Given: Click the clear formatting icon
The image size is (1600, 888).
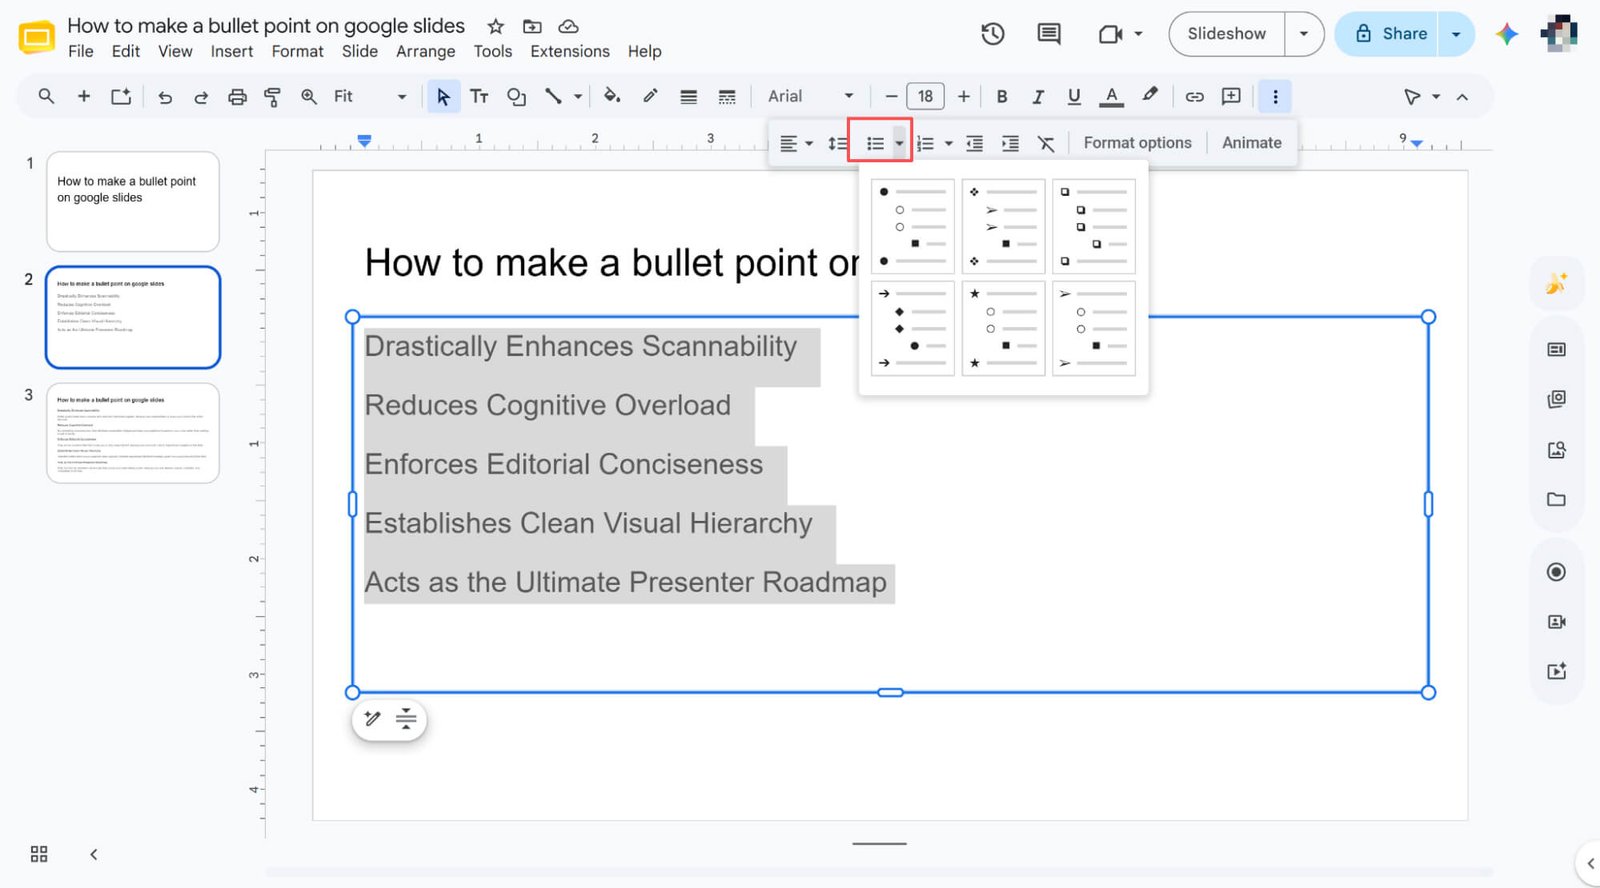Looking at the screenshot, I should point(1046,144).
